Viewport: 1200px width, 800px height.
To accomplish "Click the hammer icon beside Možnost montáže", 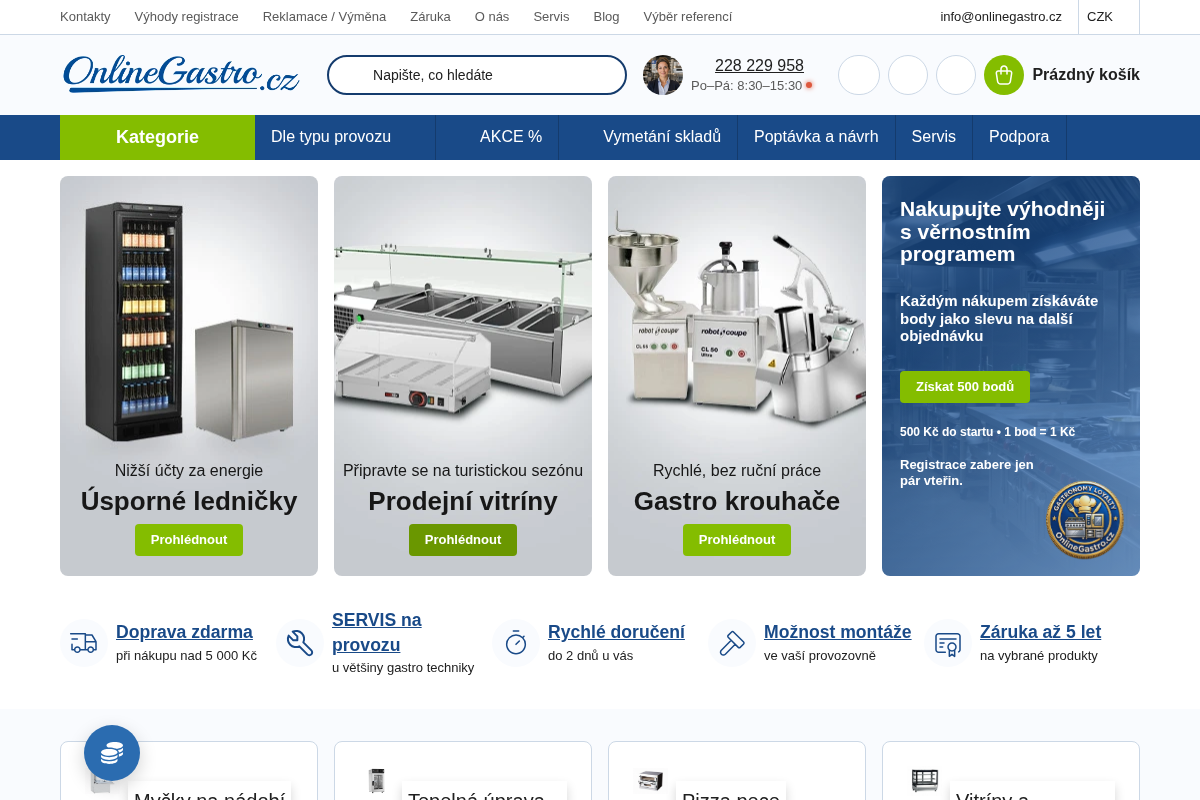I will coord(732,642).
